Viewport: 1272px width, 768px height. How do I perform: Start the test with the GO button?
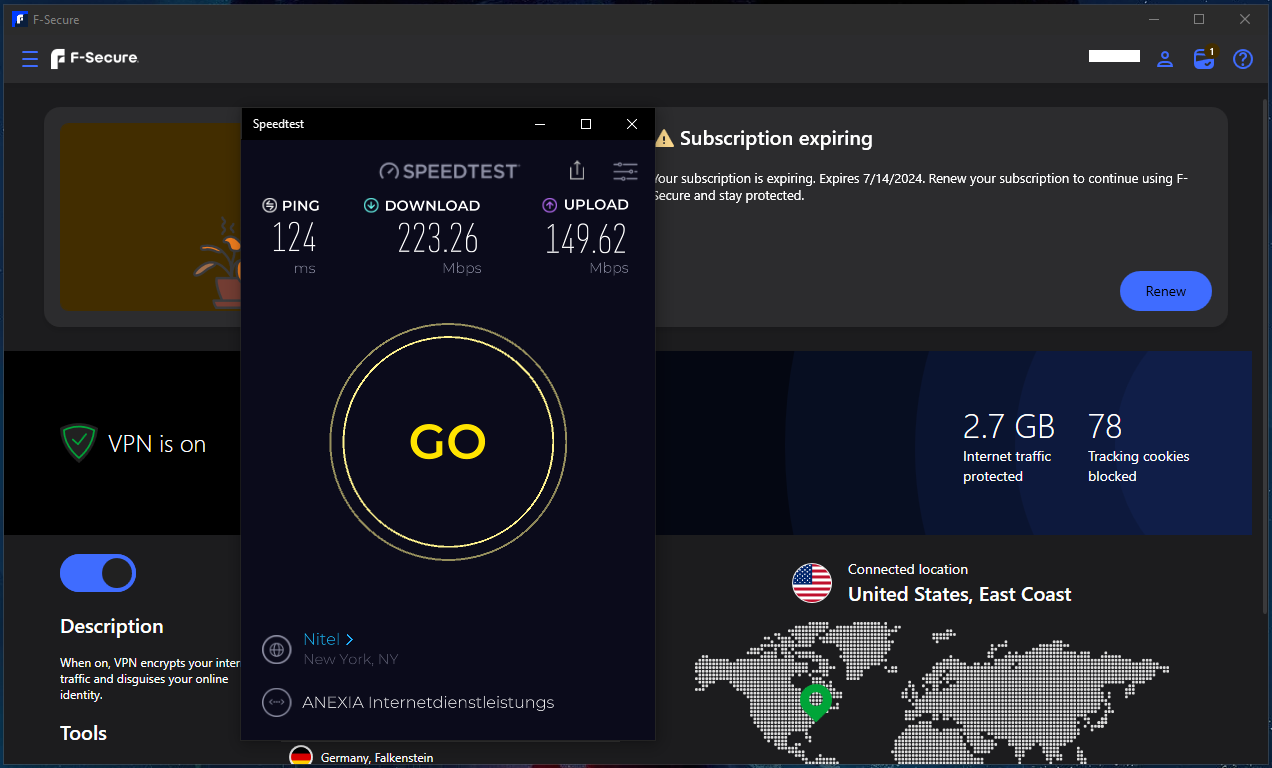click(x=448, y=443)
